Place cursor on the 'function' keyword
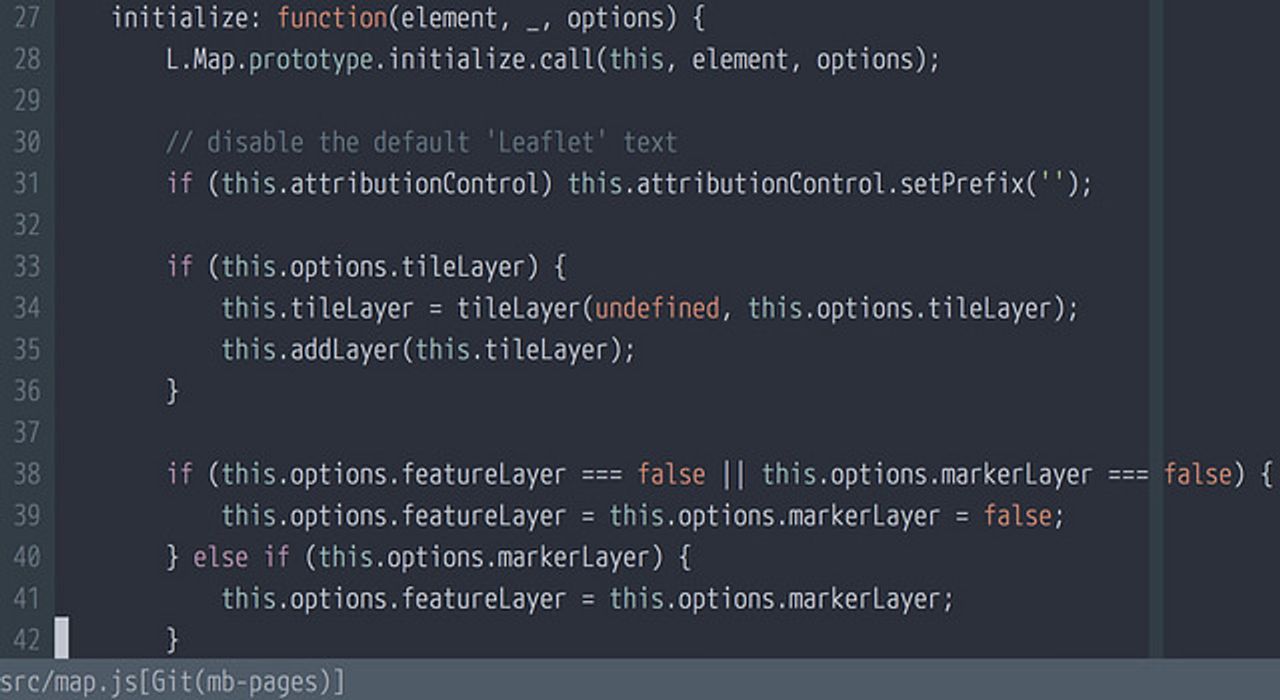This screenshot has height=700, width=1280. tap(330, 18)
